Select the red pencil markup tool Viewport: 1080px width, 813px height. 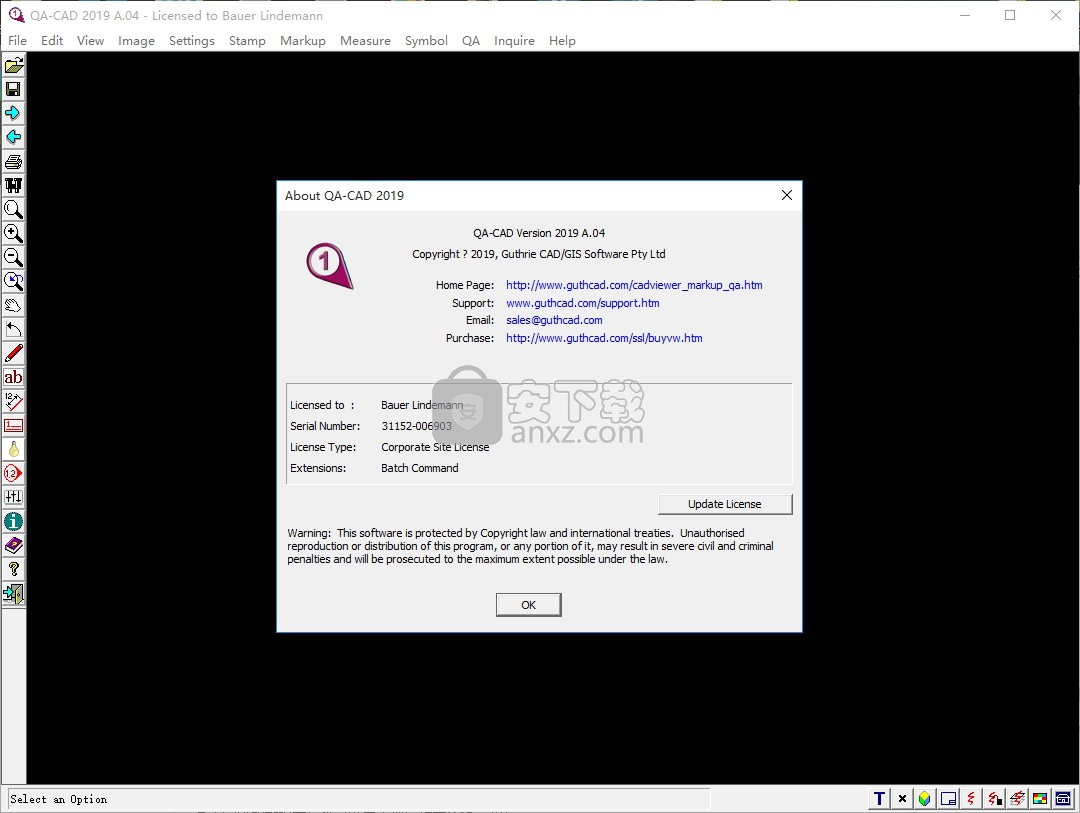pos(14,353)
